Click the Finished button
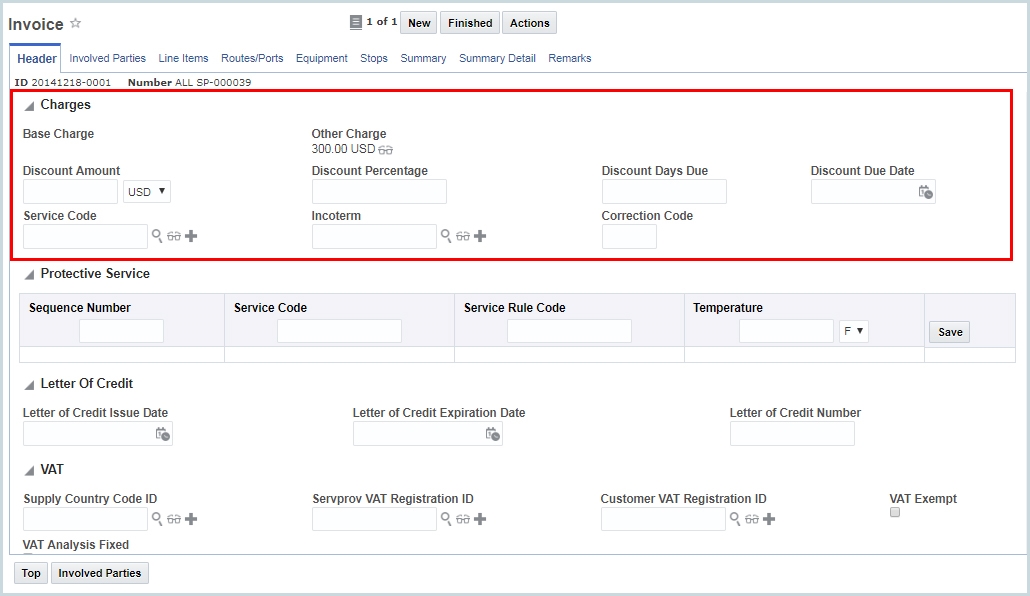The image size is (1030, 596). pyautogui.click(x=470, y=23)
